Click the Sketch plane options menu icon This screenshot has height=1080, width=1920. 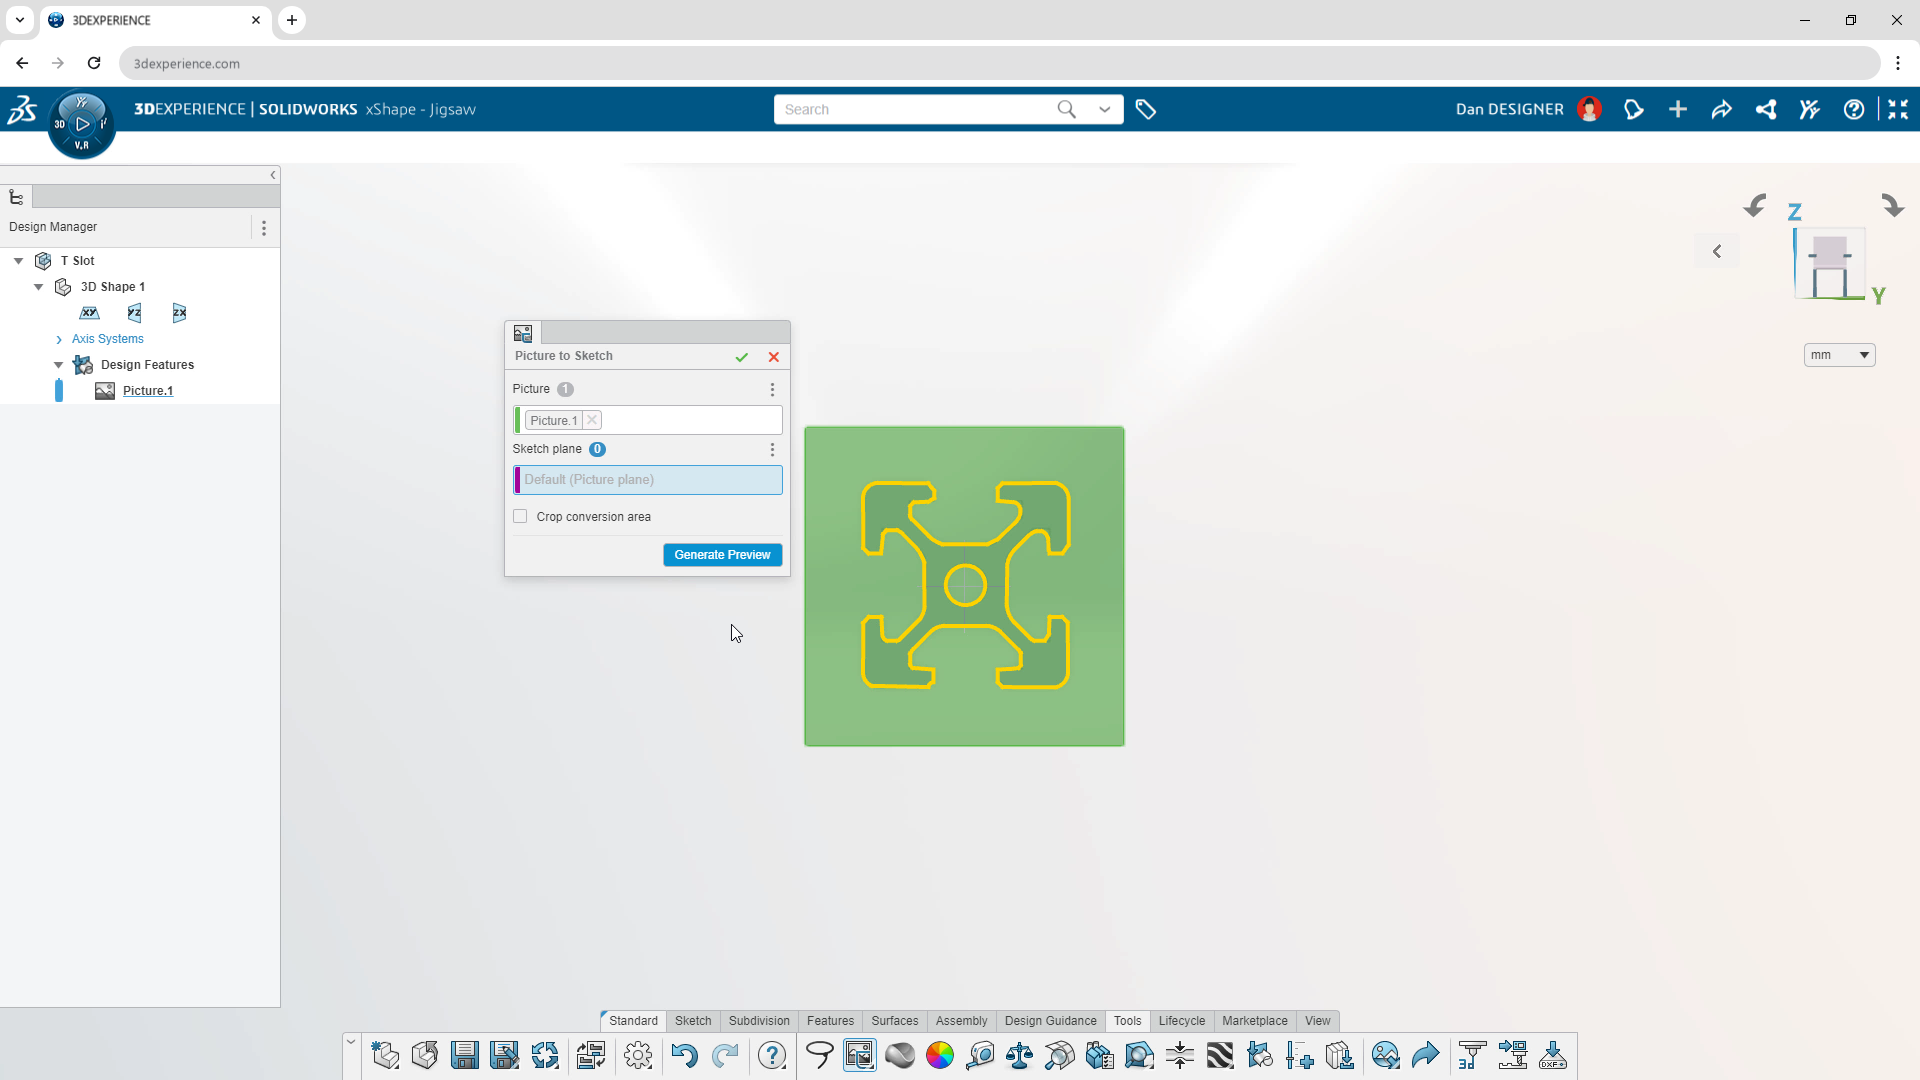tap(773, 448)
